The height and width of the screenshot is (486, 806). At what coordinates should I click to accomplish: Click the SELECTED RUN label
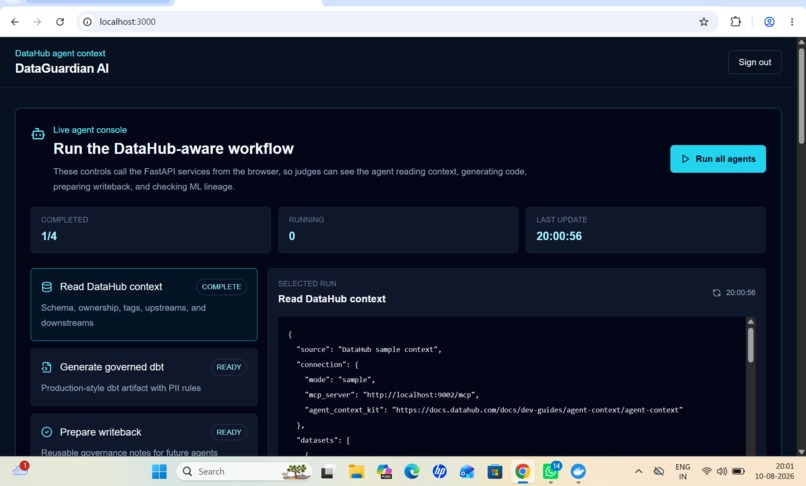coord(307,284)
